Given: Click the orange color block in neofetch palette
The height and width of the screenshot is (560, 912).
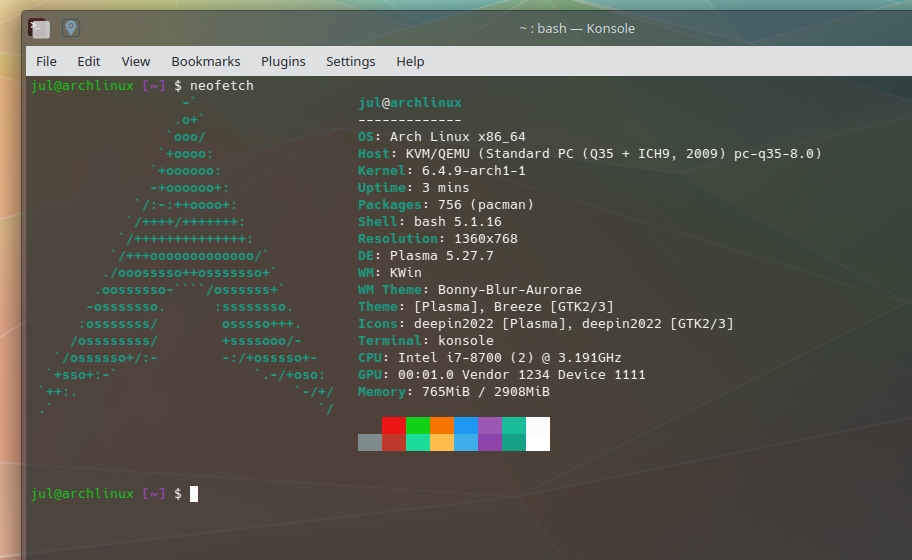Looking at the screenshot, I should pyautogui.click(x=442, y=425).
